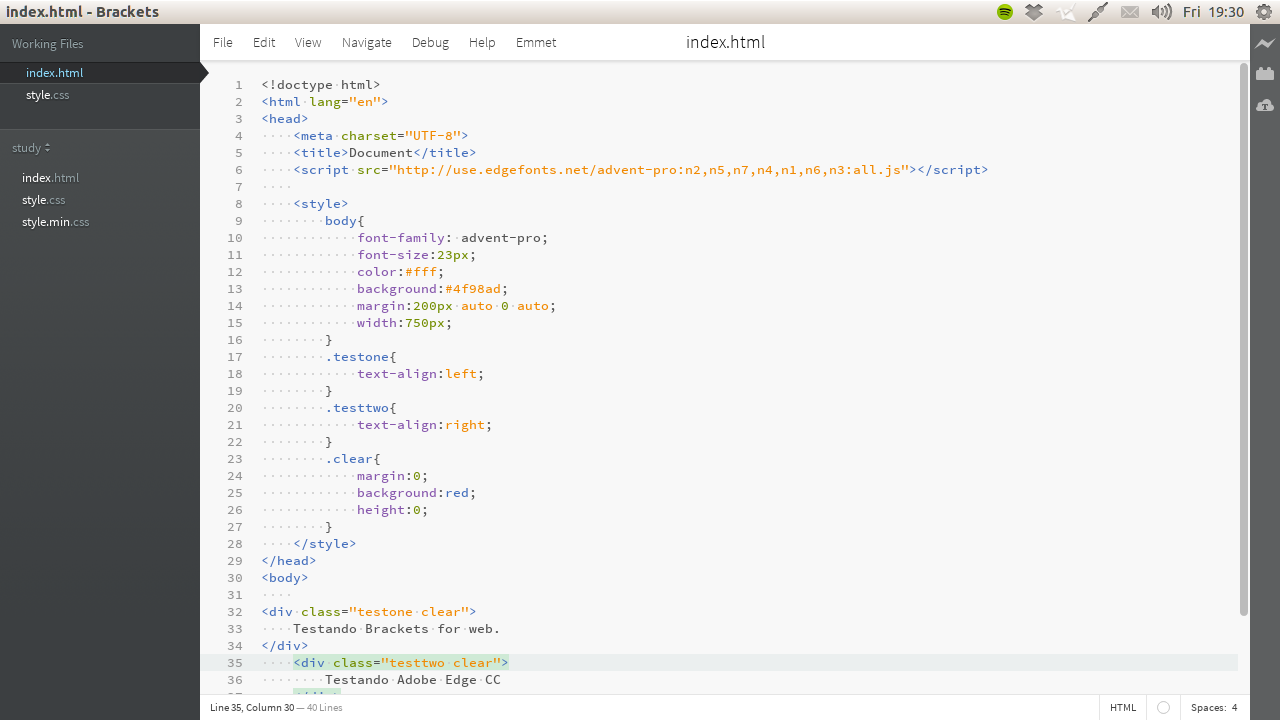Click the linting status circle indicator
The image size is (1280, 720).
[x=1163, y=707]
